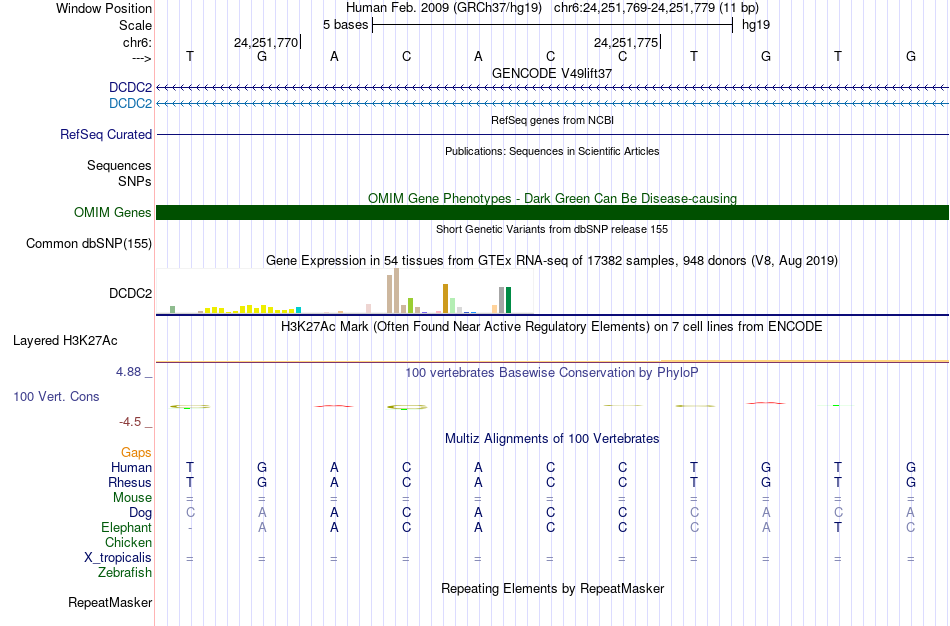Click the RepeatMasker track label
This screenshot has width=950, height=626.
[x=110, y=602]
